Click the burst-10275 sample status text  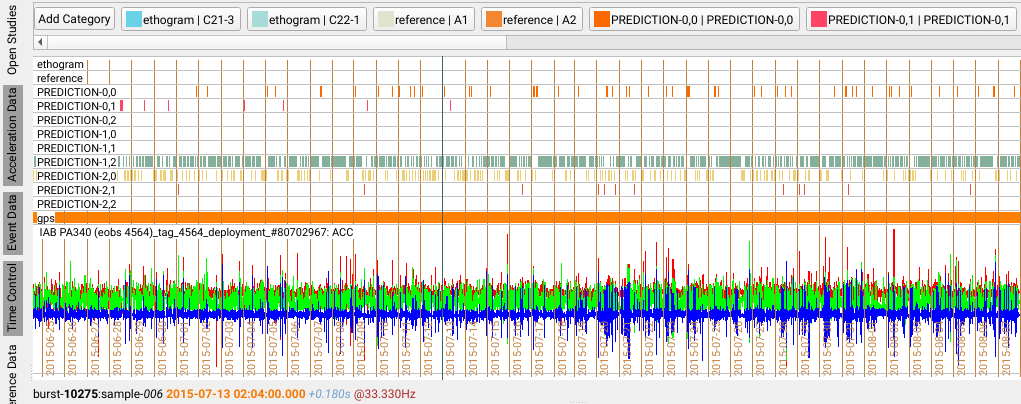click(98, 394)
